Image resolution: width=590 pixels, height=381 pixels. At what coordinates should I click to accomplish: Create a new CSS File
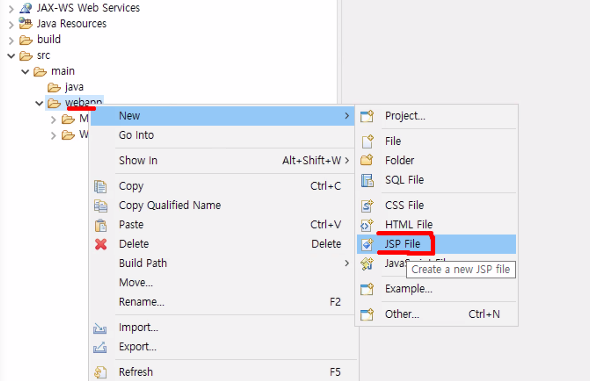click(x=436, y=205)
